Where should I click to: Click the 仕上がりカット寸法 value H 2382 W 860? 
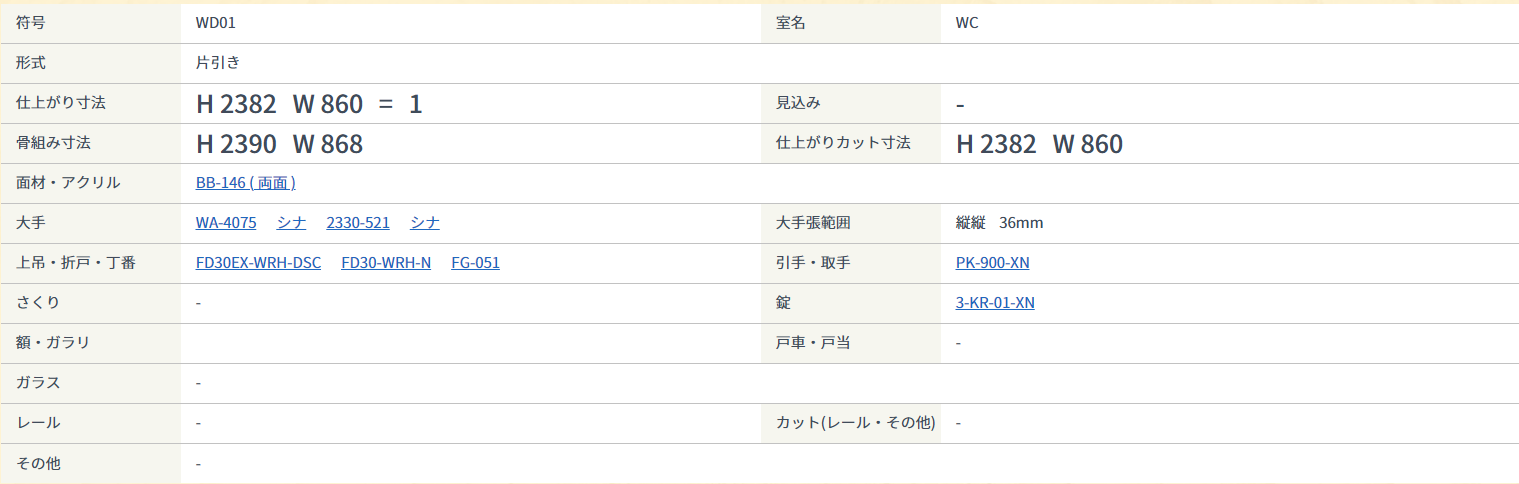(1040, 144)
